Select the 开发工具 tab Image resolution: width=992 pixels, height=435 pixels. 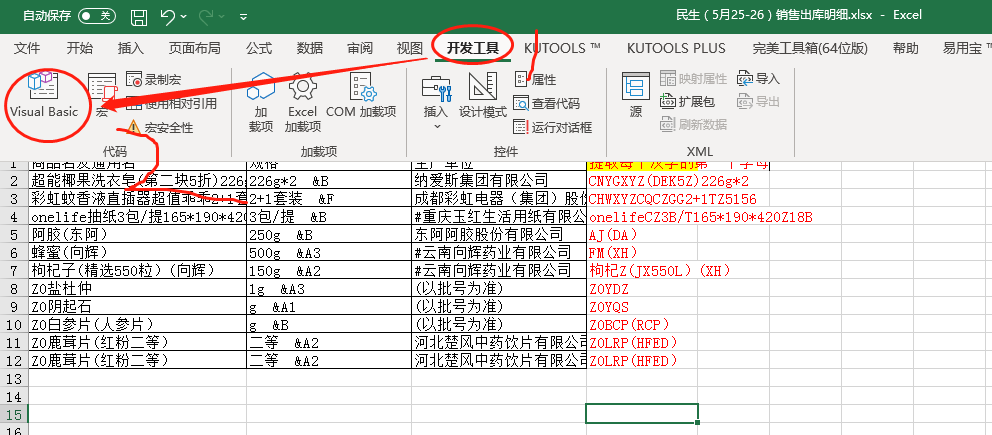(473, 48)
